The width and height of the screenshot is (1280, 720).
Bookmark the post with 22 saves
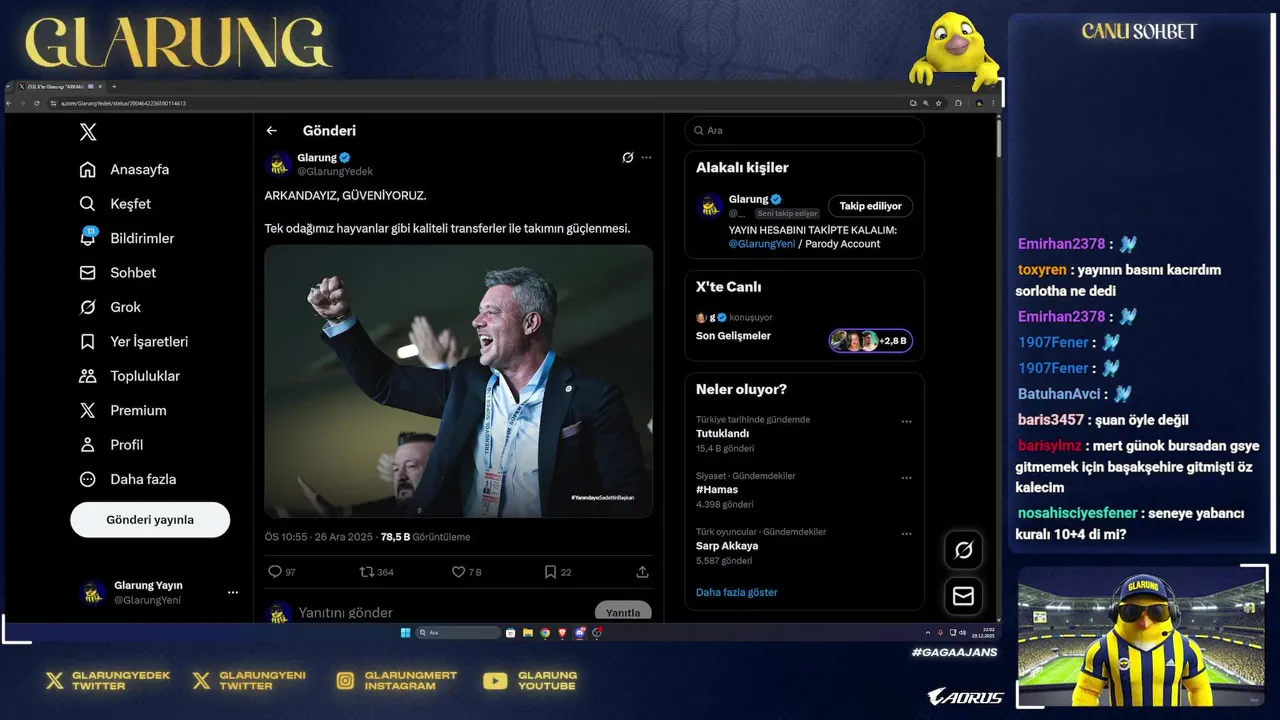550,572
